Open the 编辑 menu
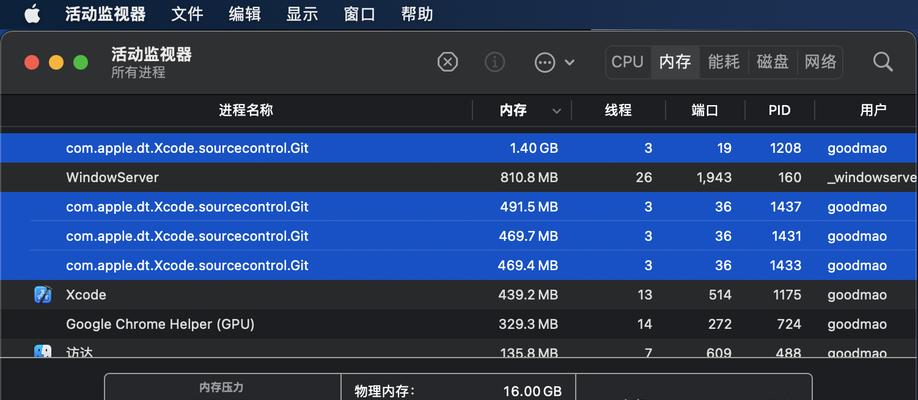 coord(245,14)
